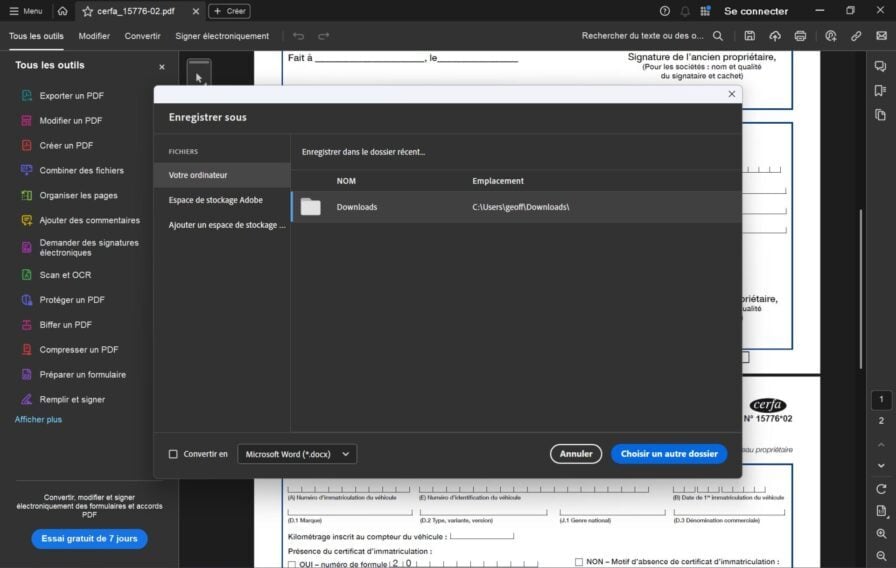Click the rotate view icon
This screenshot has width=896, height=568.
pyautogui.click(x=881, y=489)
